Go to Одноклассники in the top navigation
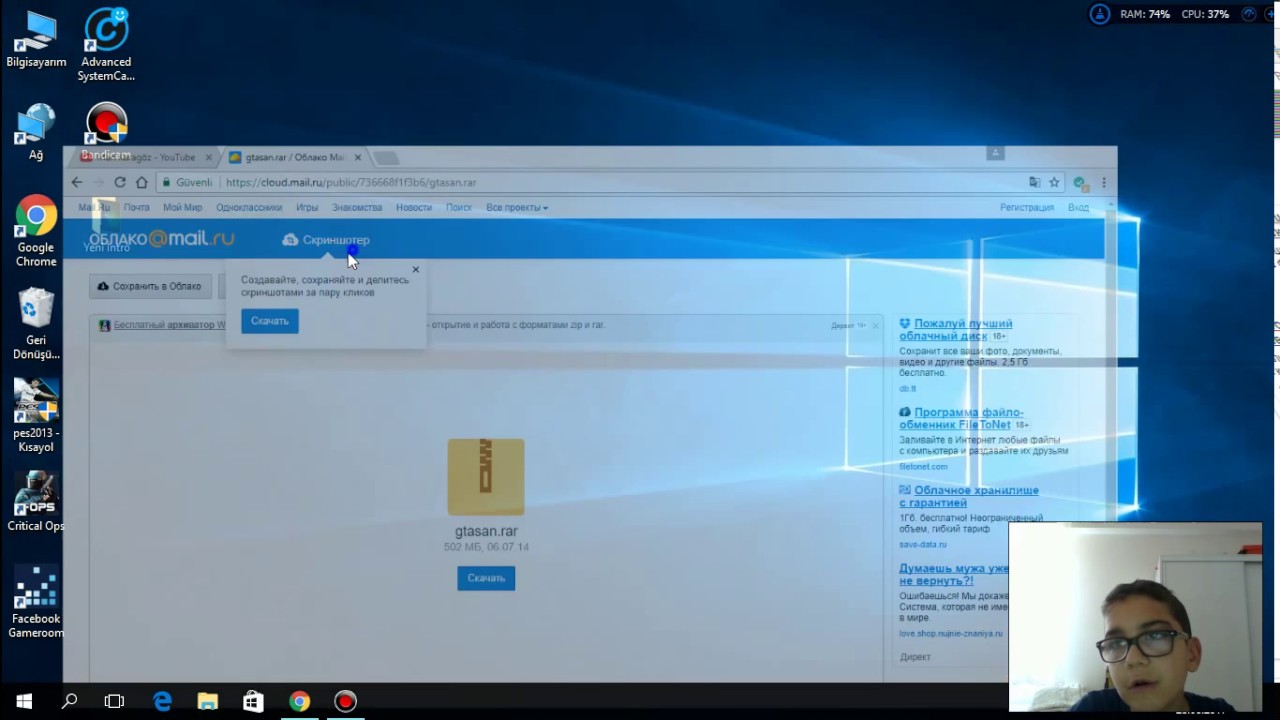 click(249, 207)
